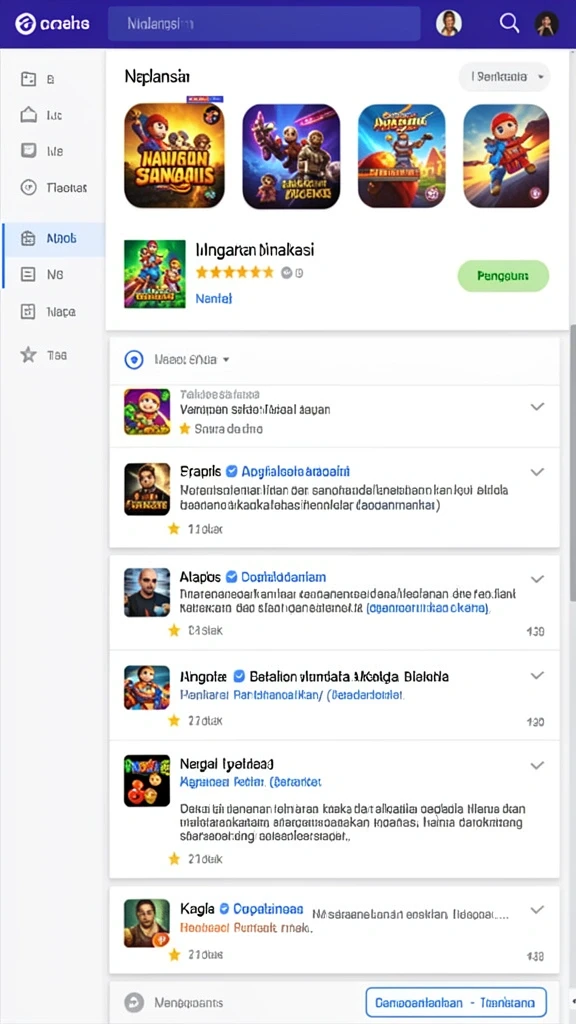Open the 'Kagla' profile picture
The height and width of the screenshot is (1024, 576).
click(x=147, y=923)
